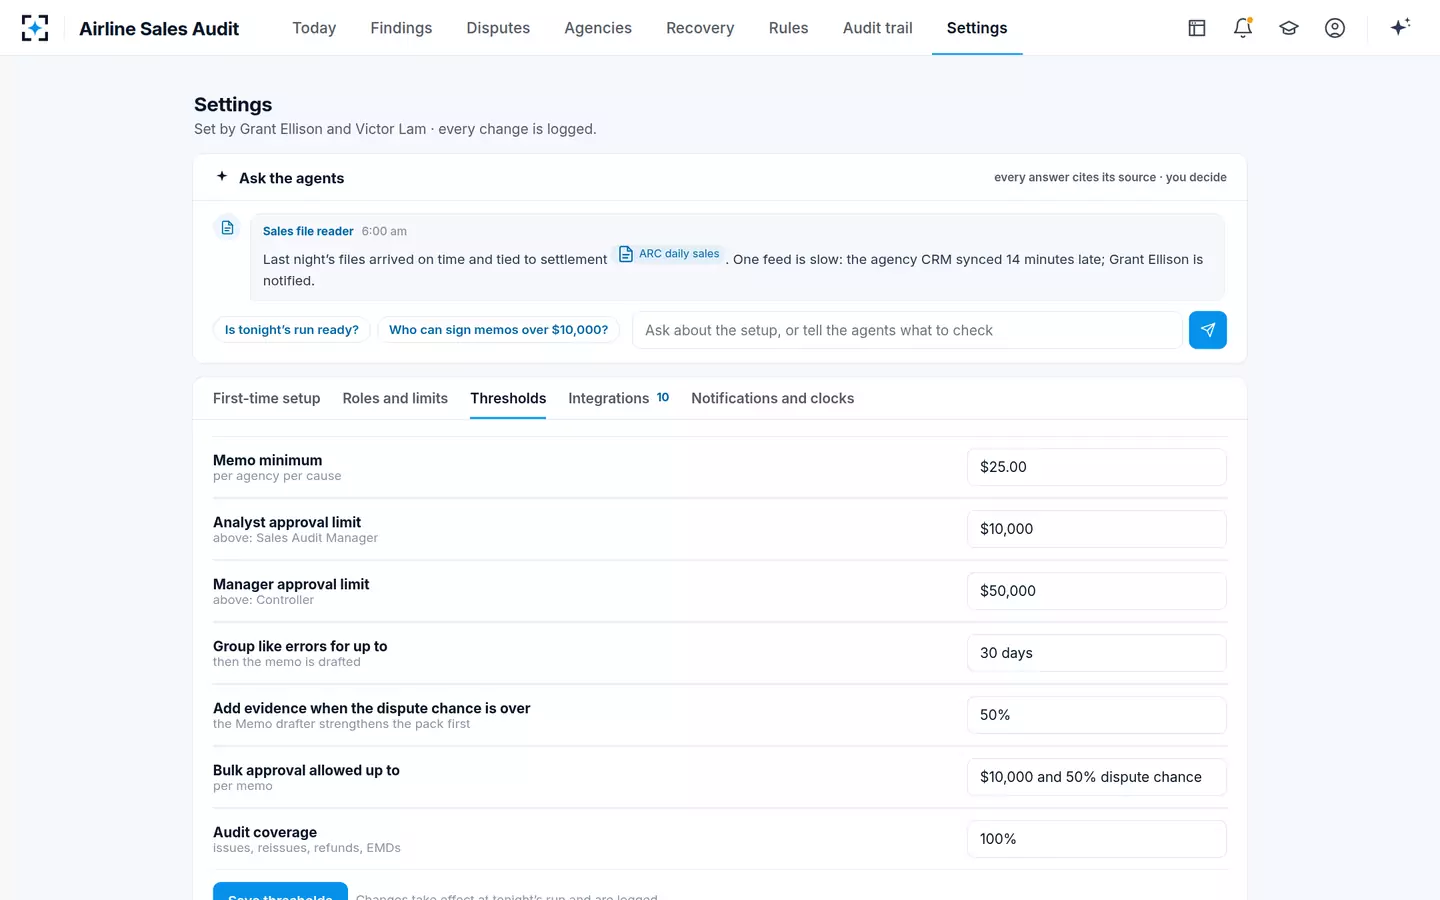
Task: Edit the Group like errors 30 days field
Action: (1097, 653)
